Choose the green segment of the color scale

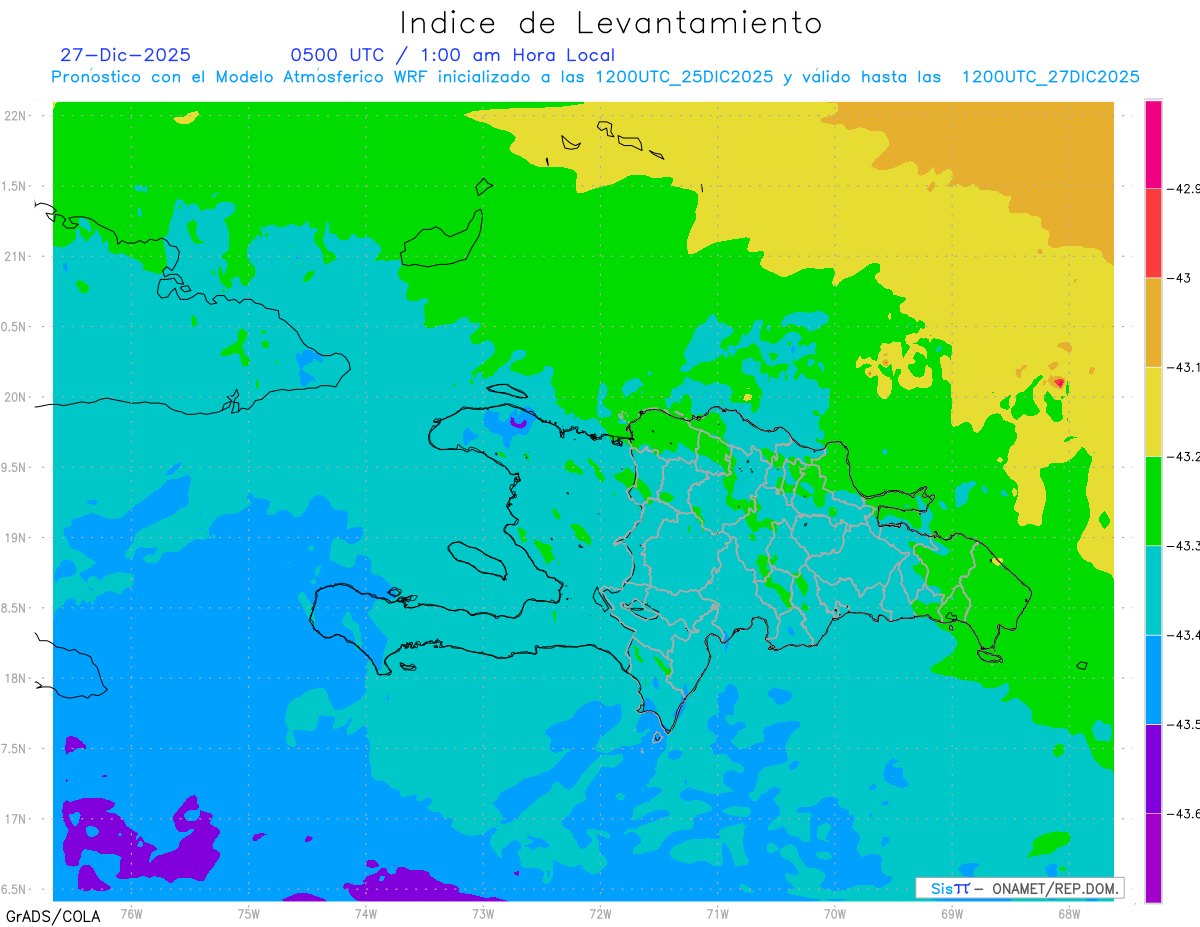click(1153, 500)
